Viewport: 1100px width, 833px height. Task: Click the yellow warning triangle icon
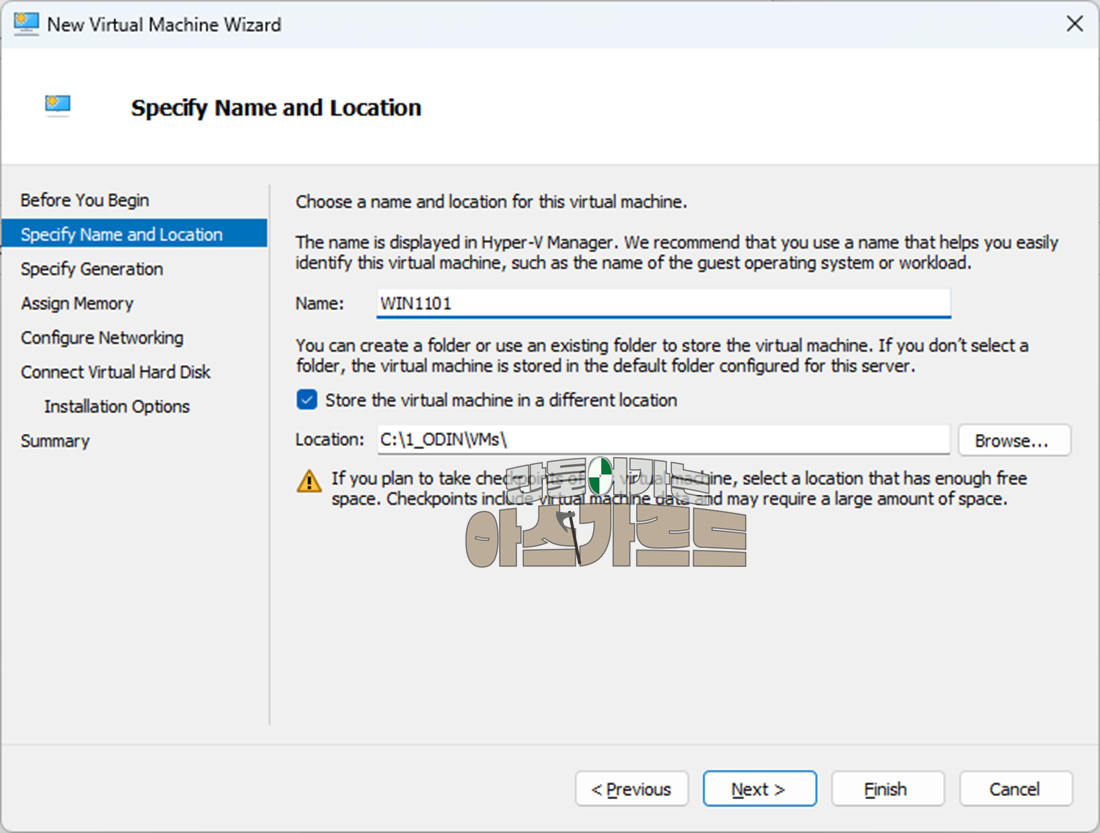(309, 481)
